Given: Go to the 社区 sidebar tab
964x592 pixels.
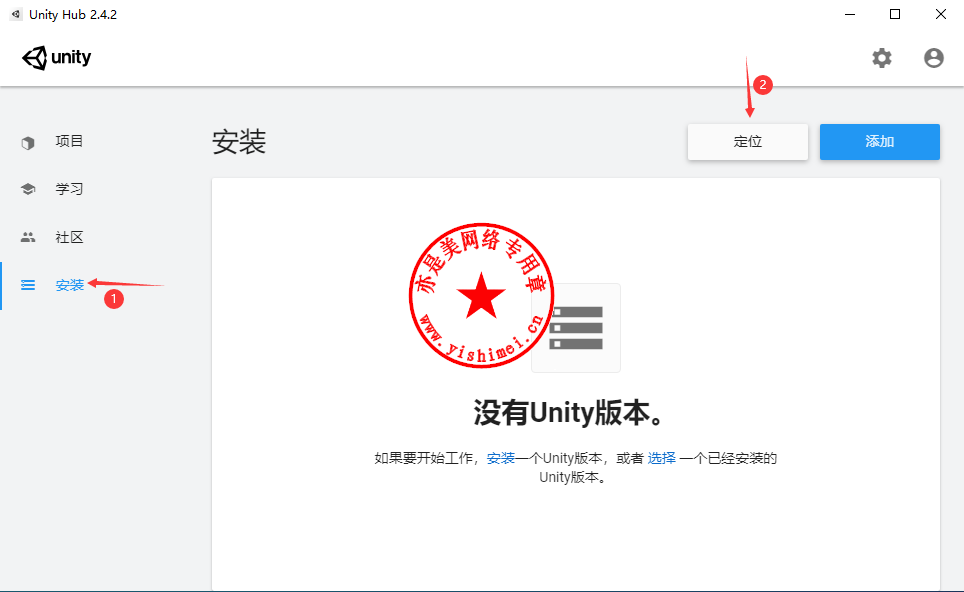Looking at the screenshot, I should click(69, 237).
